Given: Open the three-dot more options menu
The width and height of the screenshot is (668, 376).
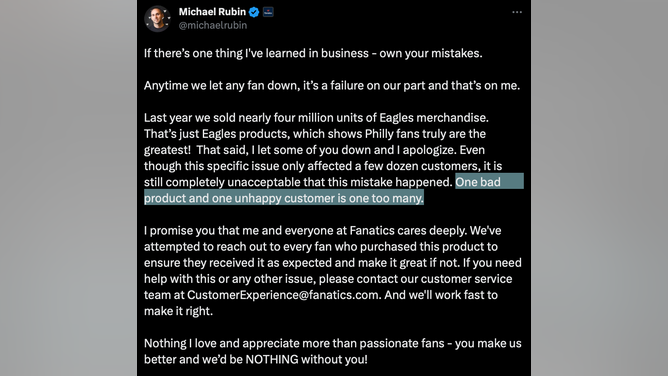Looking at the screenshot, I should click(x=517, y=12).
